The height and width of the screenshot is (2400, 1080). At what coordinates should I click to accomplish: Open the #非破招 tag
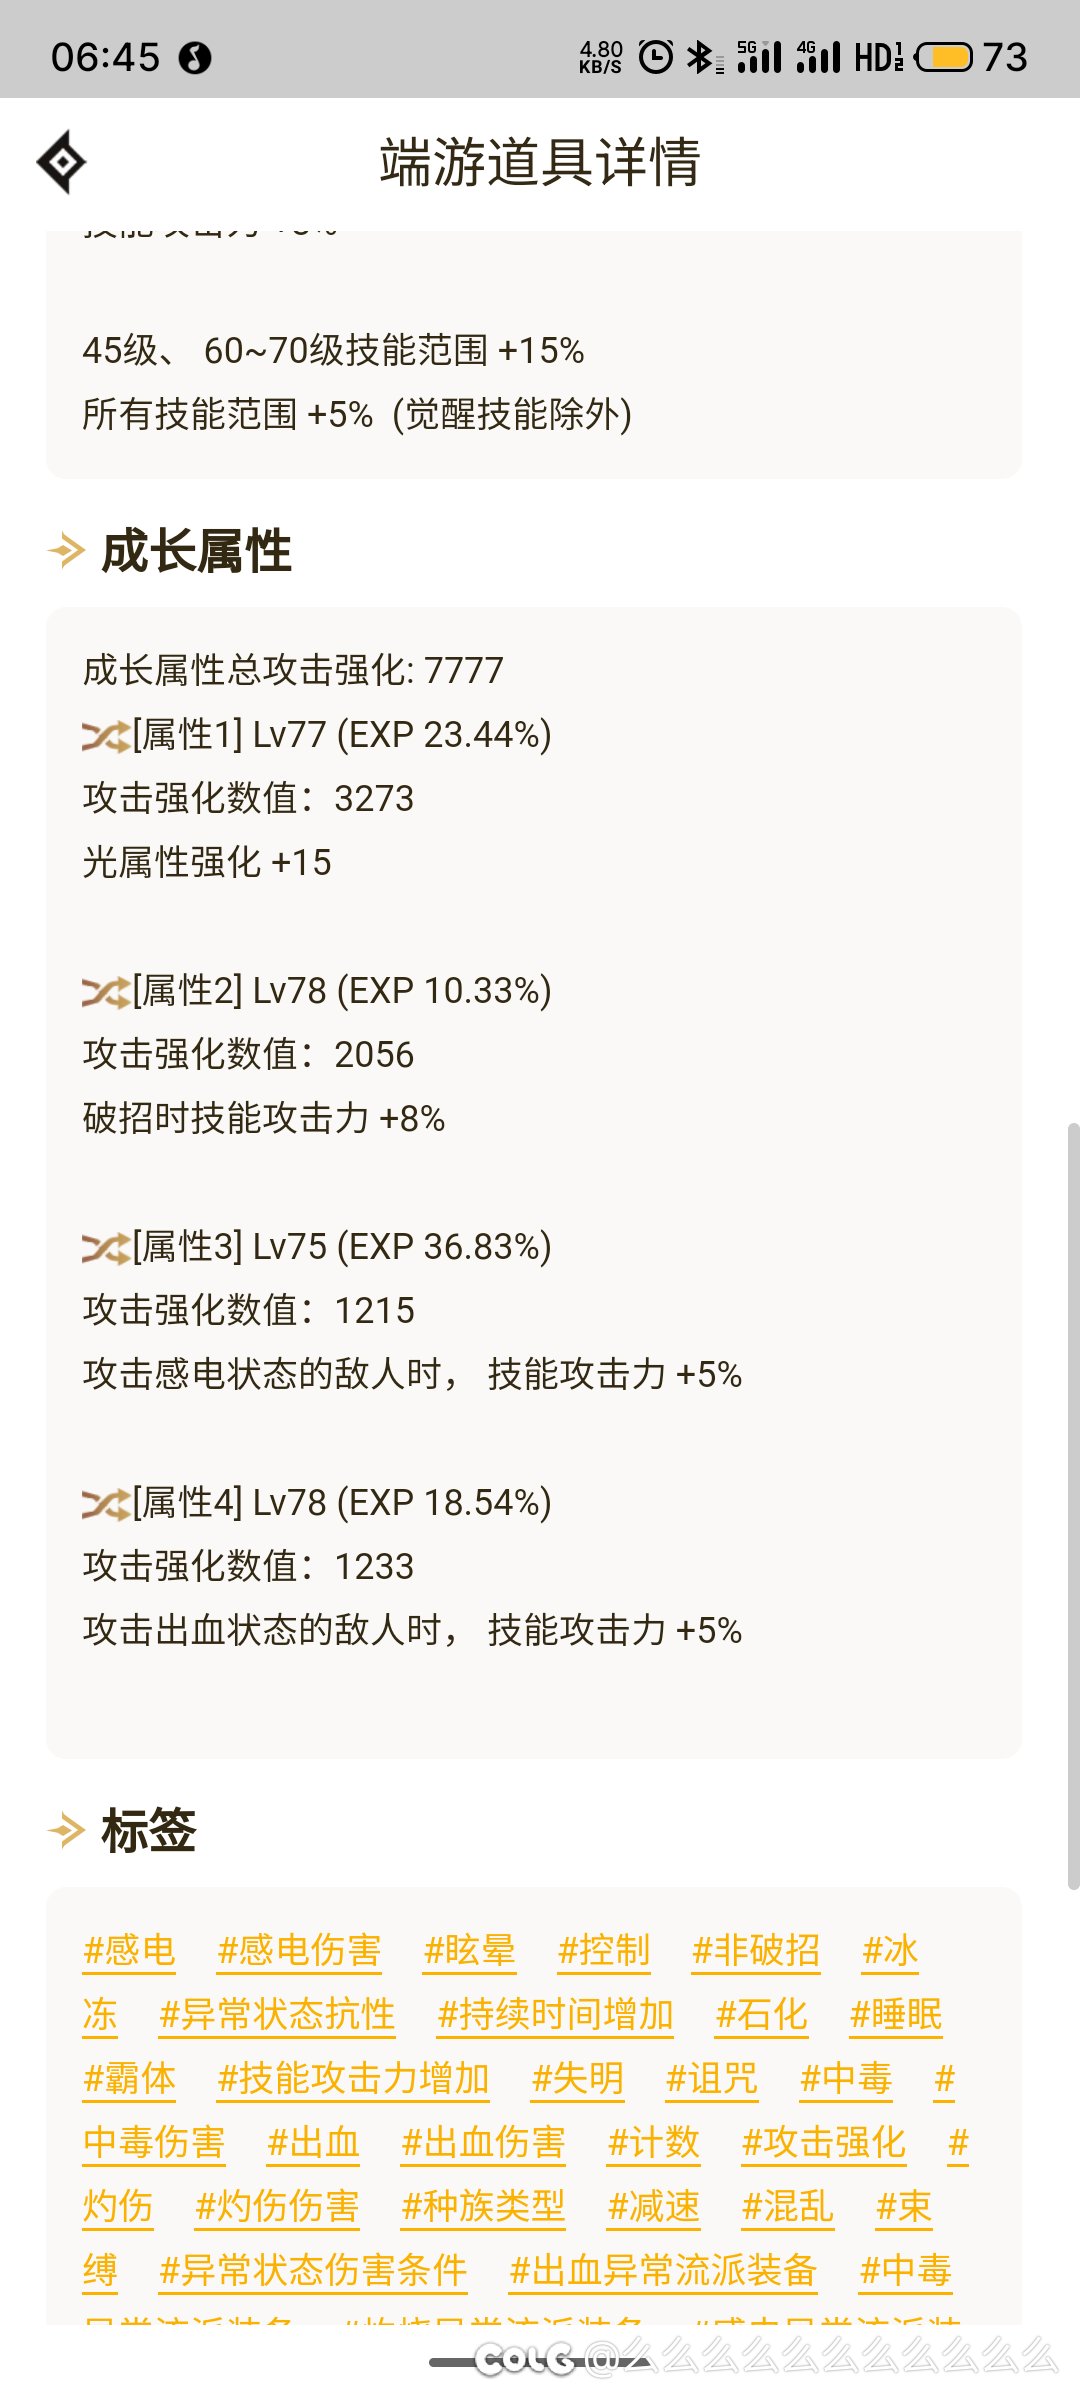click(x=756, y=1951)
